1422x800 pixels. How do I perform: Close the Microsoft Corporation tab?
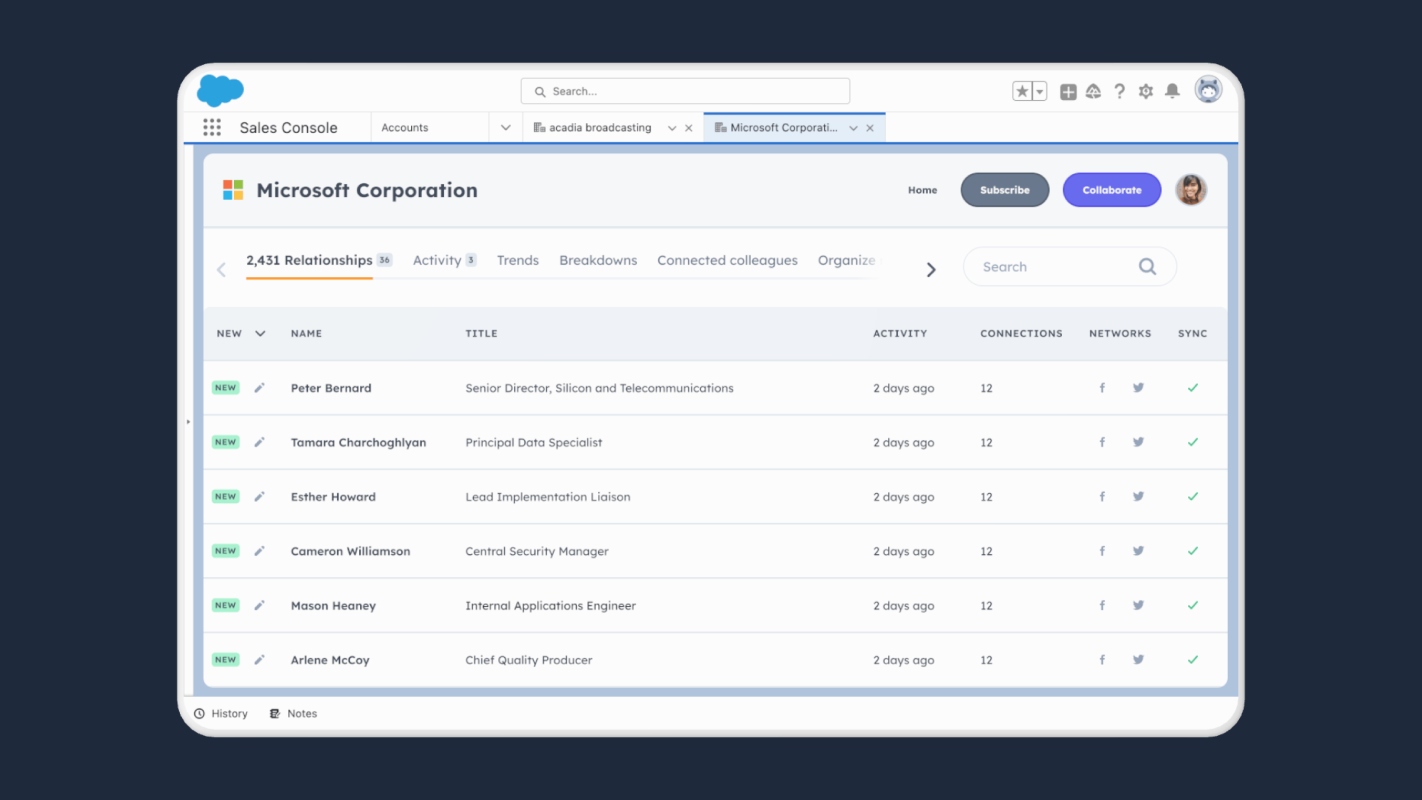[870, 128]
